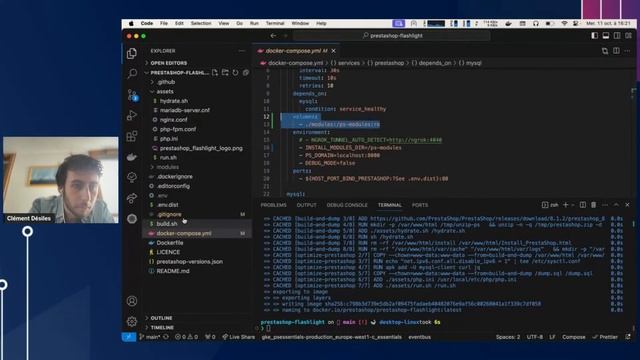
Task: Click UTF-8 encoding in status bar
Action: (535, 337)
